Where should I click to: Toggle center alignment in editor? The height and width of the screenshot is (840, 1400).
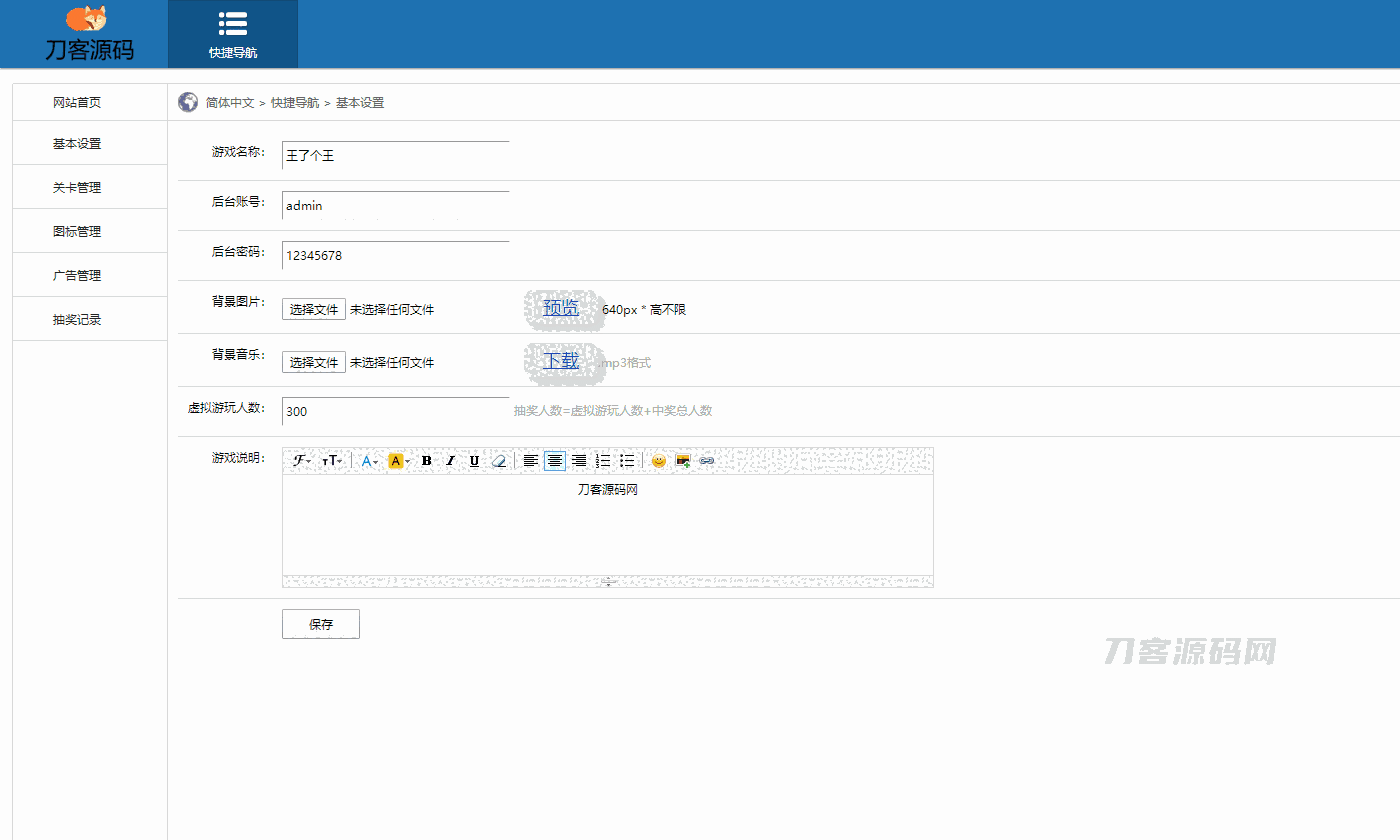(x=555, y=461)
